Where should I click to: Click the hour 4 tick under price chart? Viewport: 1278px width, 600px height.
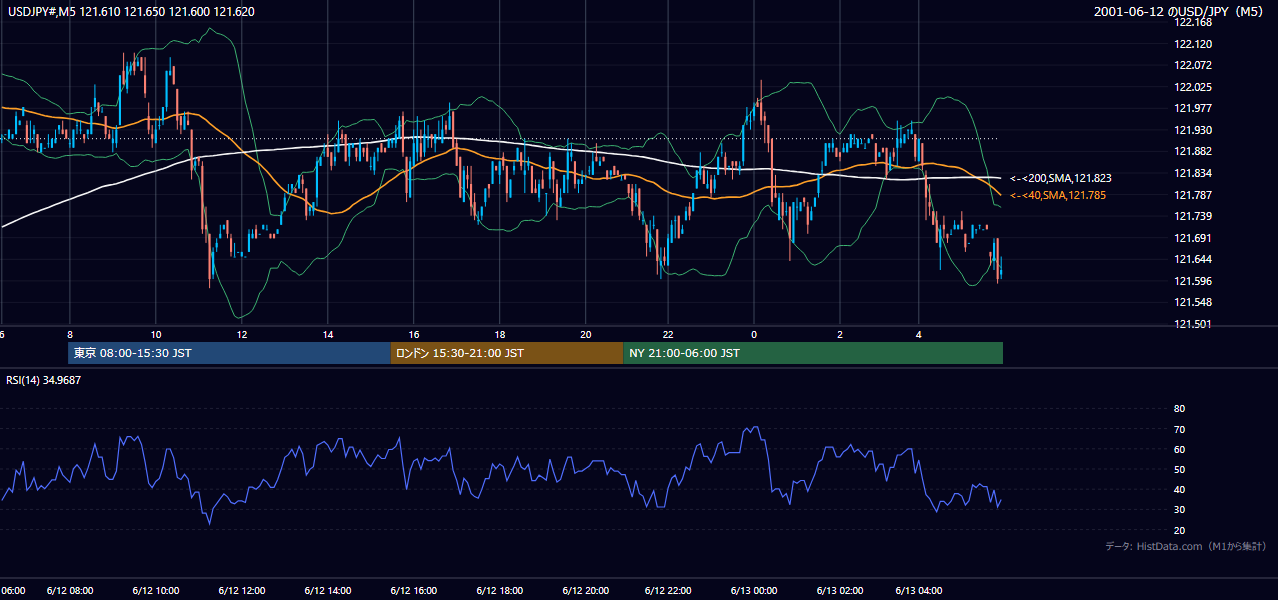point(918,334)
